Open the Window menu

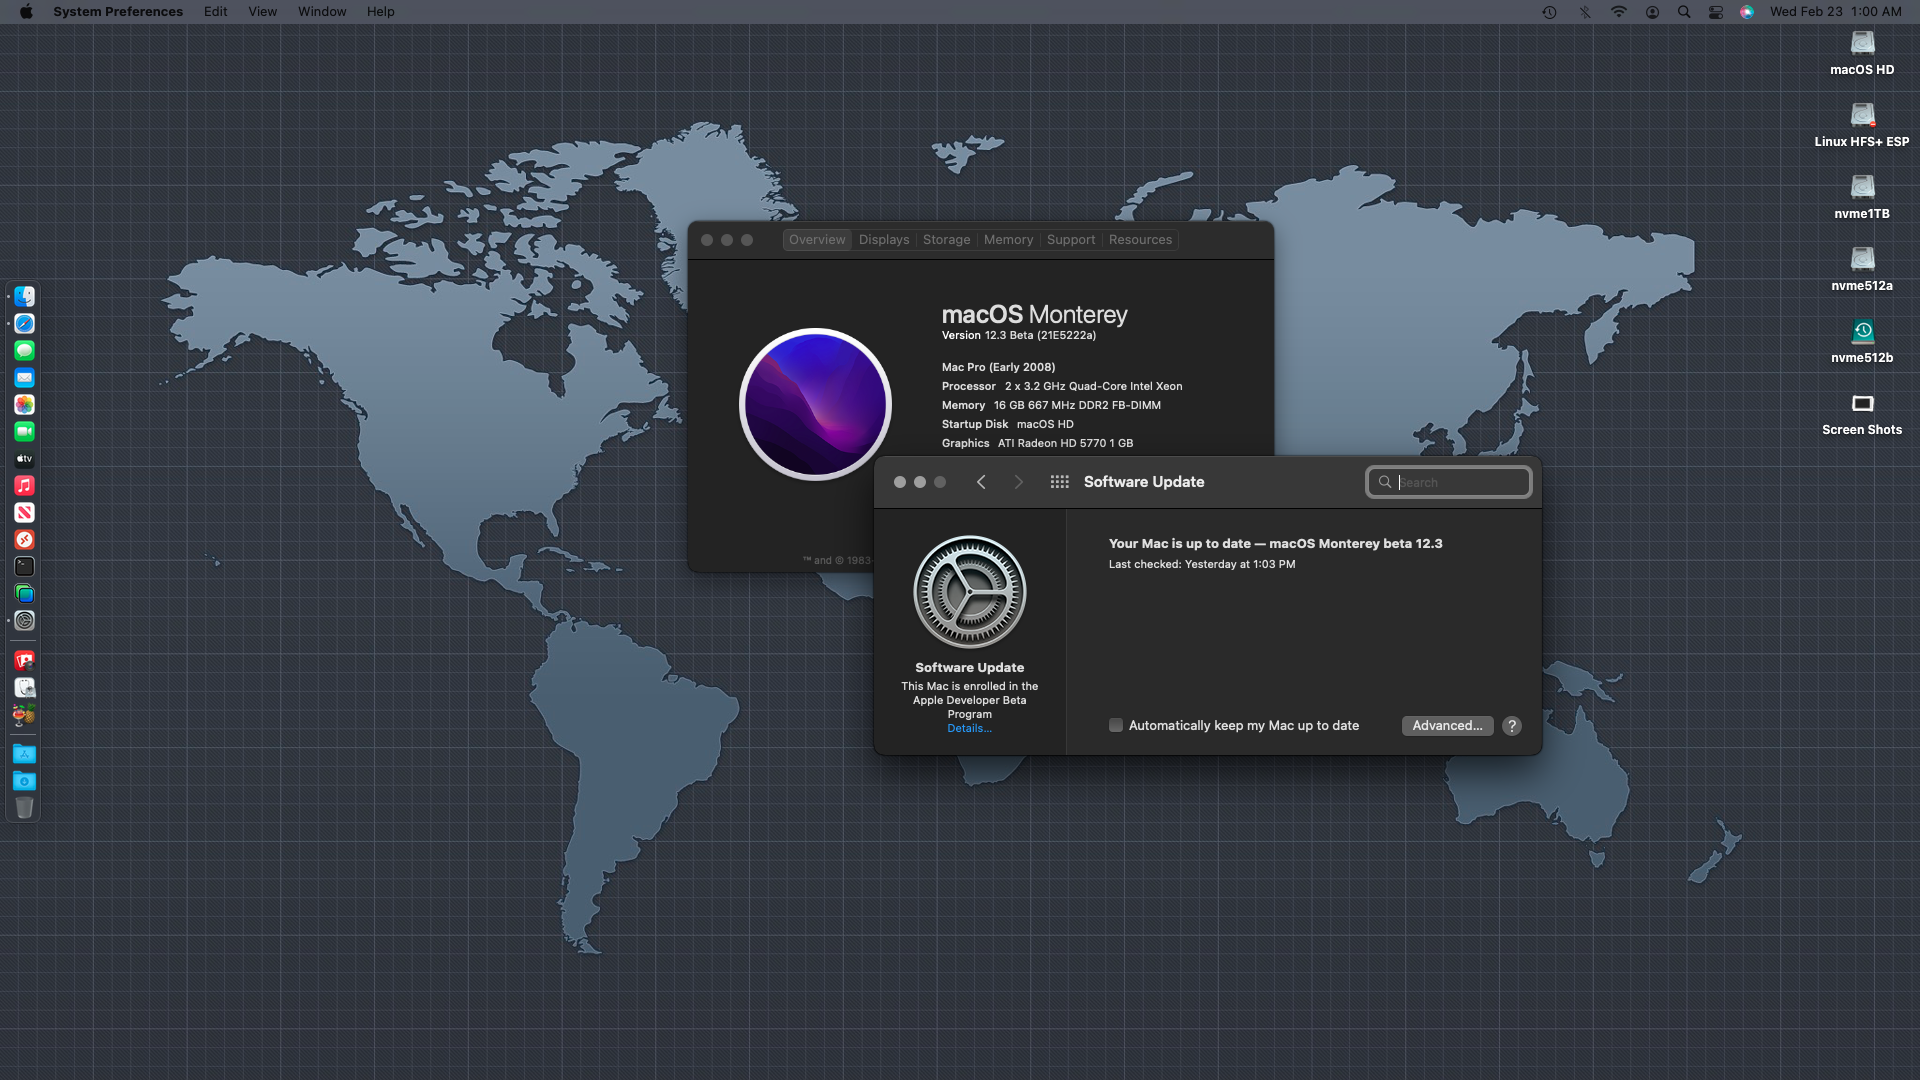tap(322, 12)
